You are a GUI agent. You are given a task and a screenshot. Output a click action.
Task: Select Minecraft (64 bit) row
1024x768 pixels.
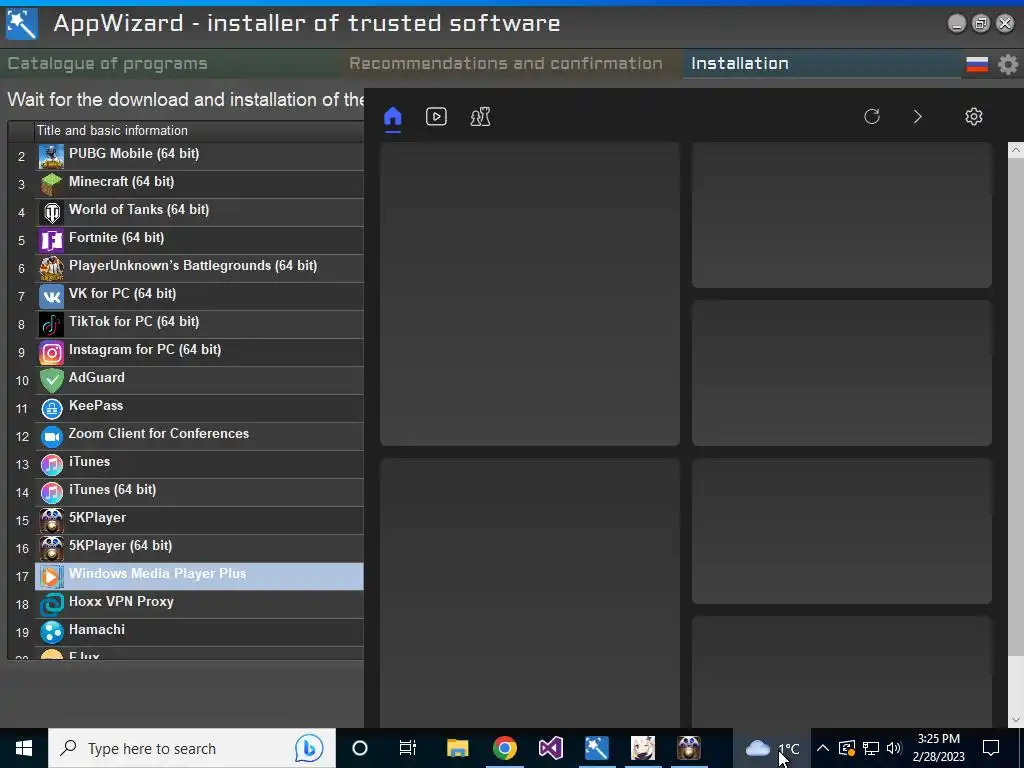click(199, 185)
